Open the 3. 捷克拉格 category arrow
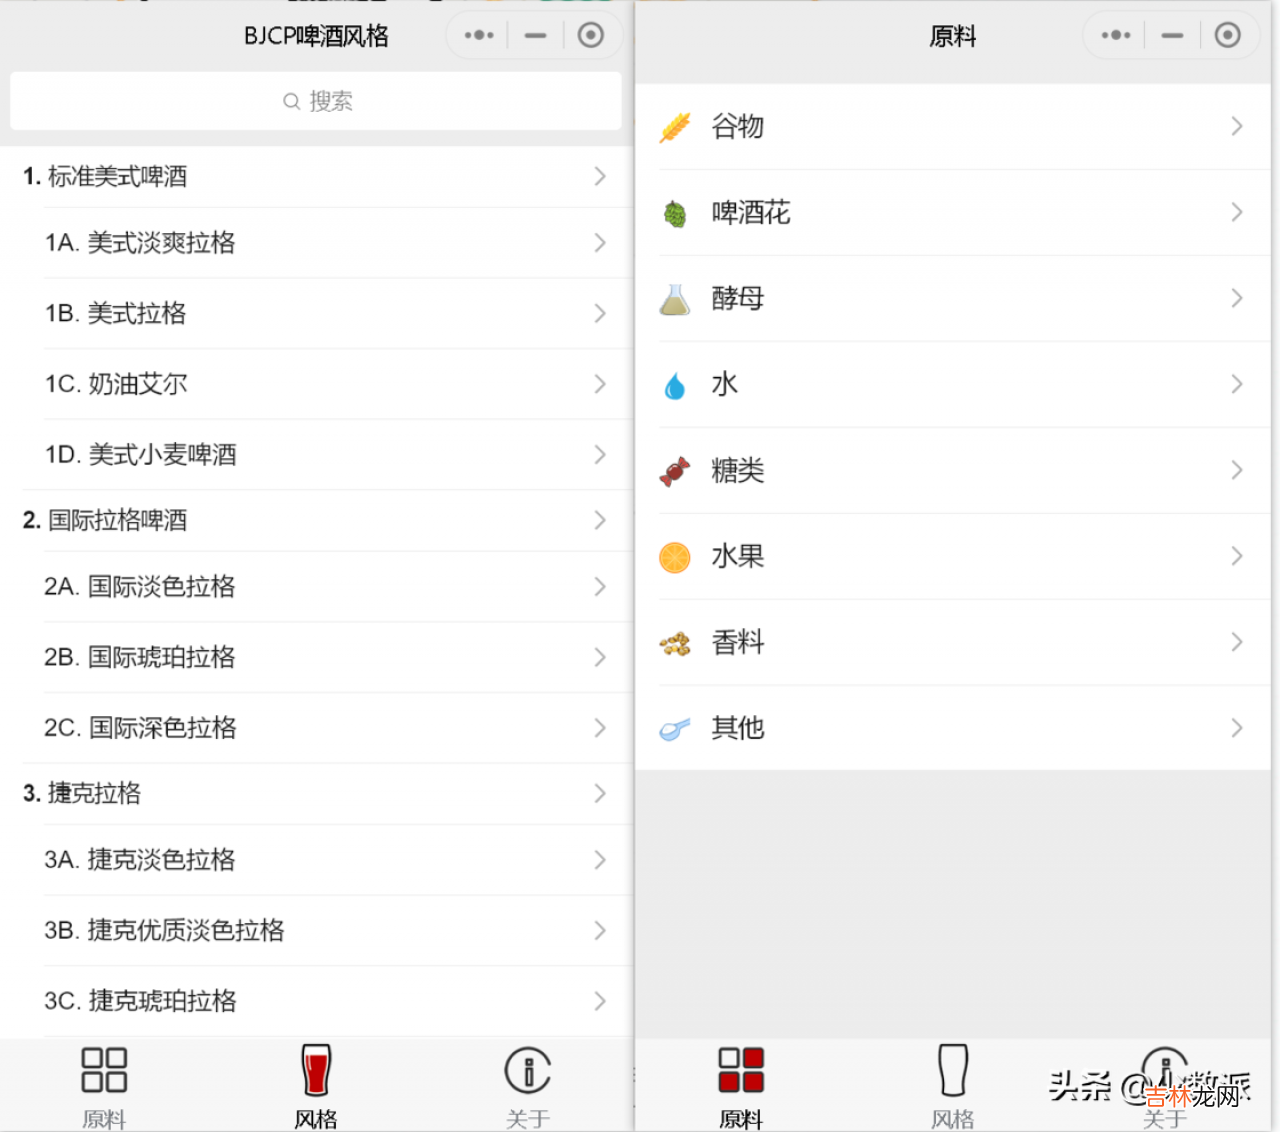1280x1132 pixels. click(x=600, y=793)
